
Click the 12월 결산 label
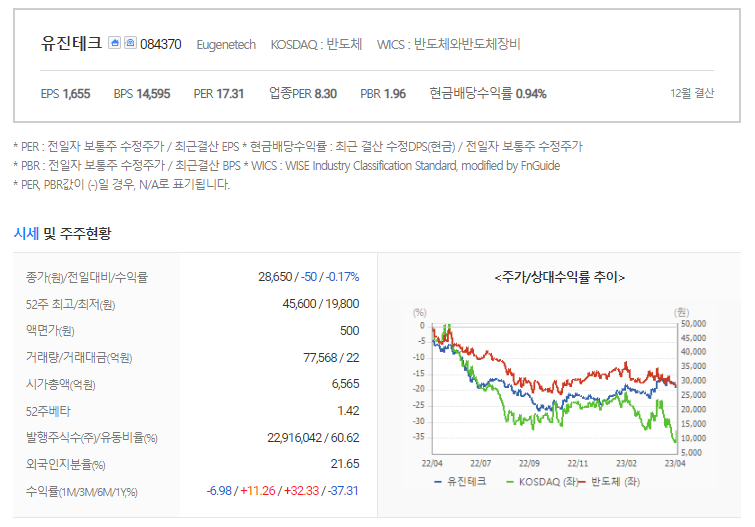692,93
